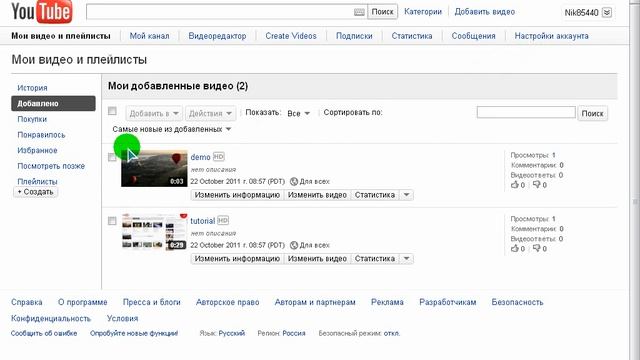This screenshot has height=360, width=640.
Task: Open 'Покупки' in sidebar
Action: (32, 119)
